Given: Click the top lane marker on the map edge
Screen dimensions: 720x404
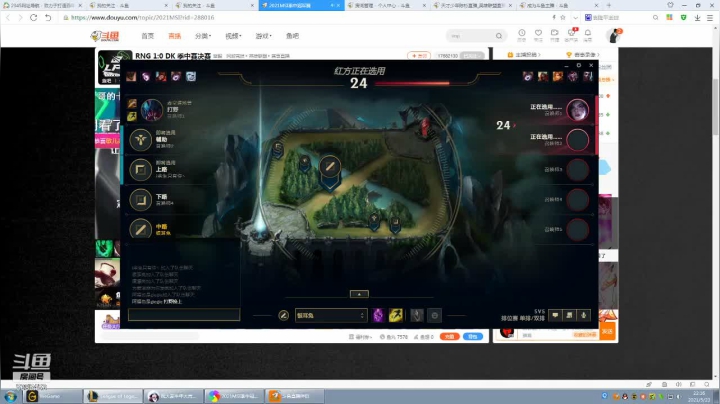Looking at the screenshot, I should 278,147.
